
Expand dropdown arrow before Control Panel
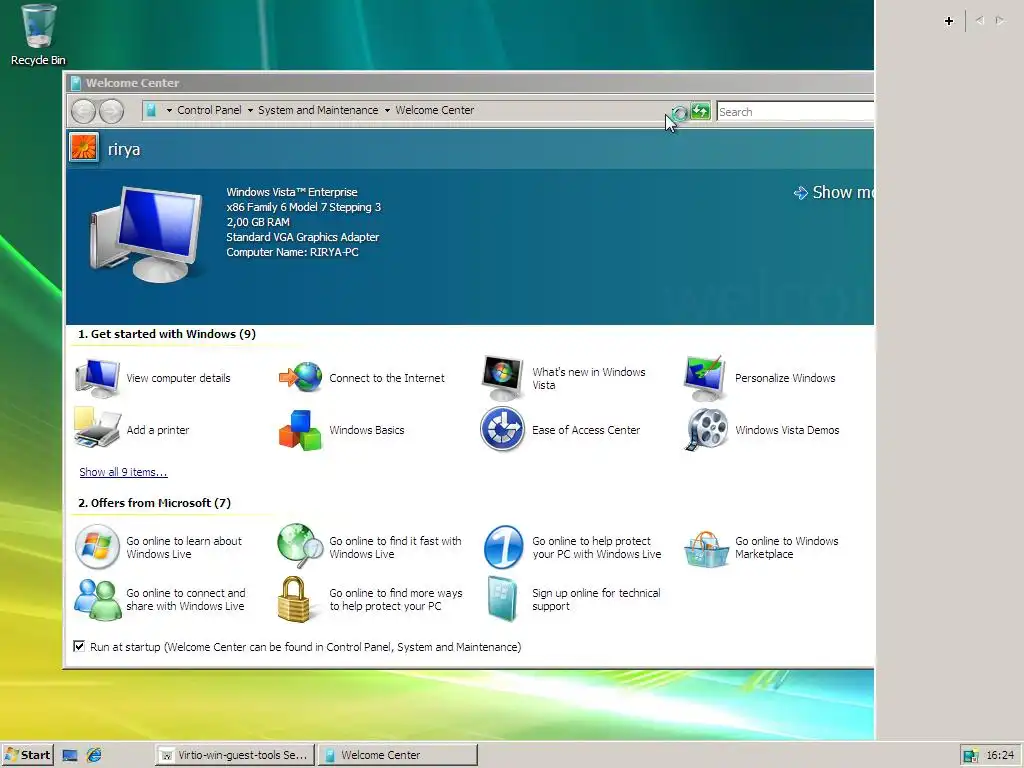click(x=169, y=110)
